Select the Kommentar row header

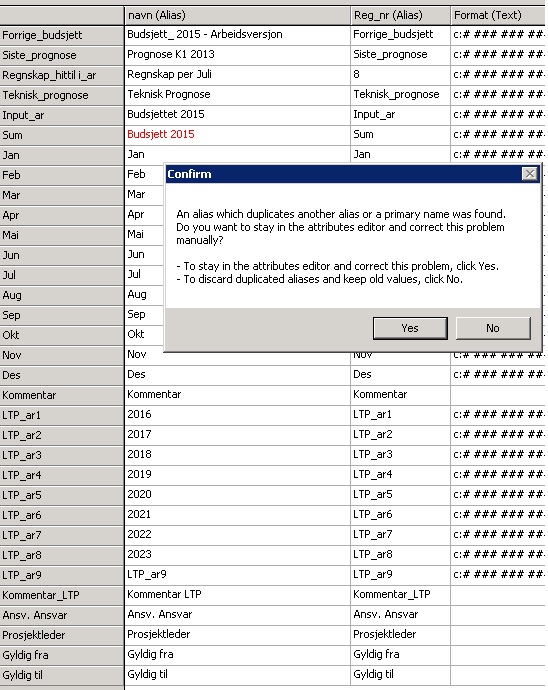pyautogui.click(x=62, y=395)
